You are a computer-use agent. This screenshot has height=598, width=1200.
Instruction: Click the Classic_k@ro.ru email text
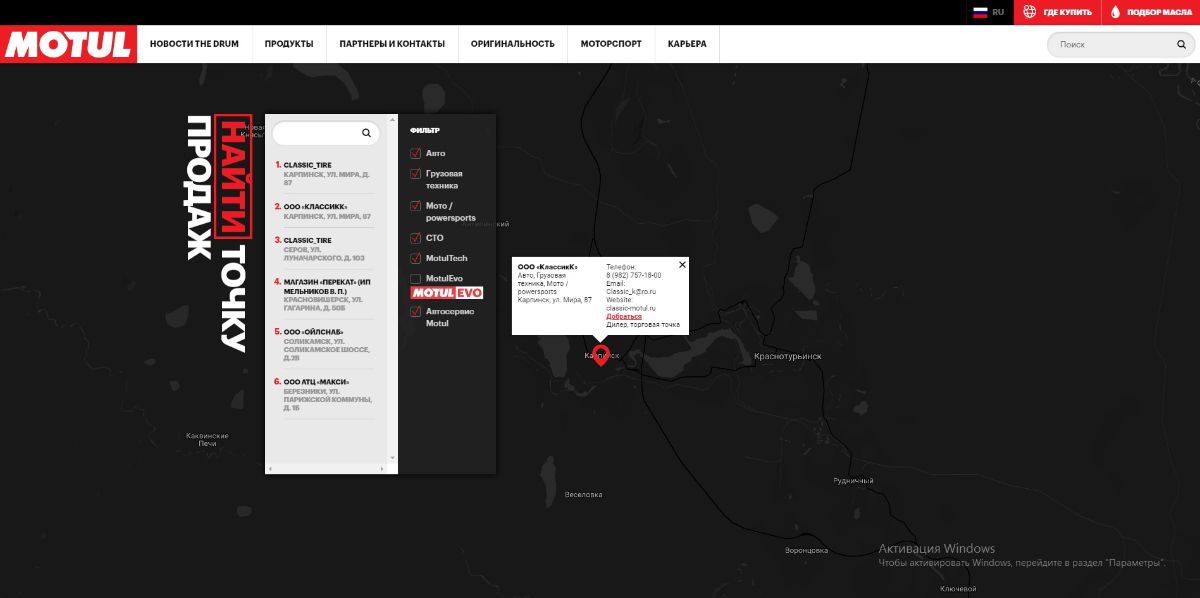point(630,290)
